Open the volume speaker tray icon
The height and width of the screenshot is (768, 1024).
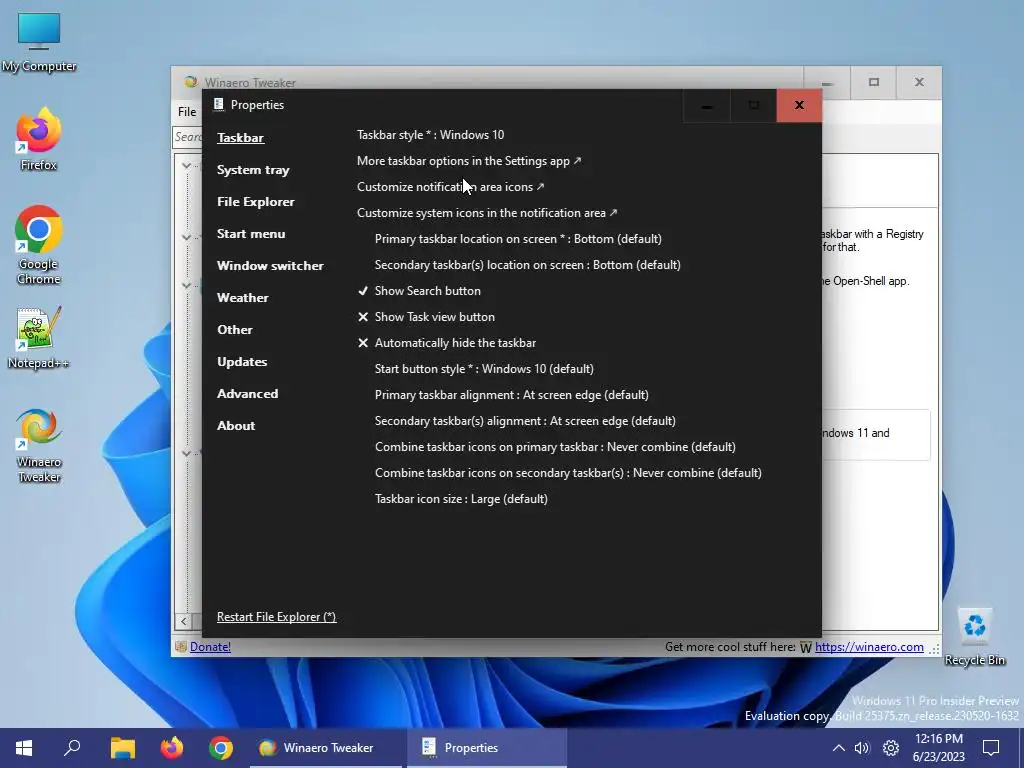click(x=862, y=748)
